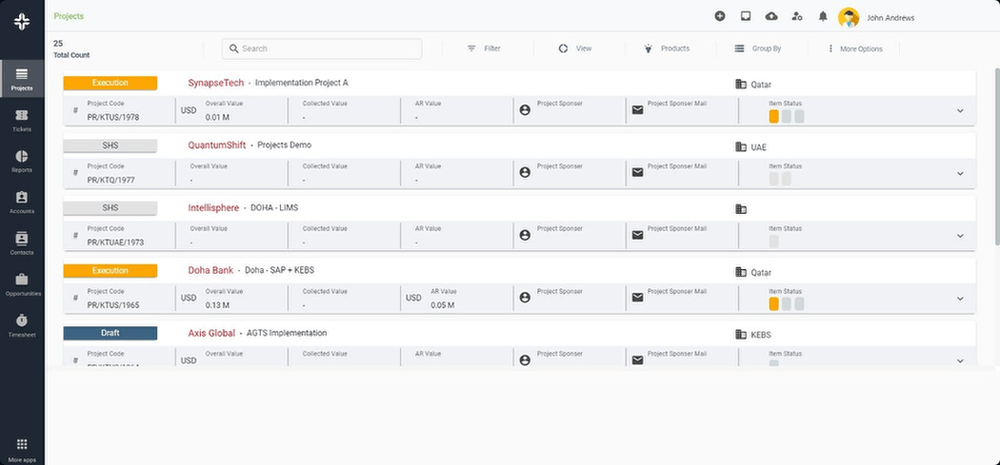Expand the SynapseTech project row
This screenshot has width=1000, height=465.
[960, 110]
